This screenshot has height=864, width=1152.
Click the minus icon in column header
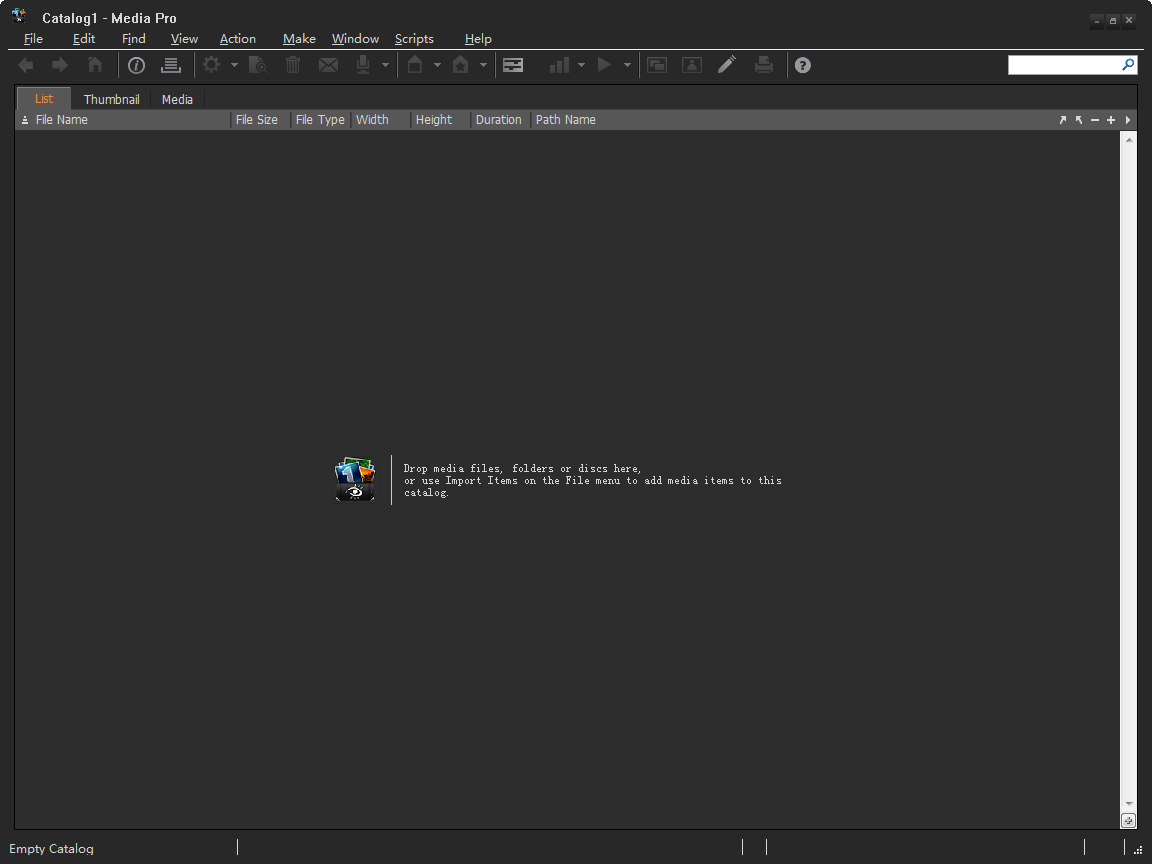click(x=1095, y=120)
